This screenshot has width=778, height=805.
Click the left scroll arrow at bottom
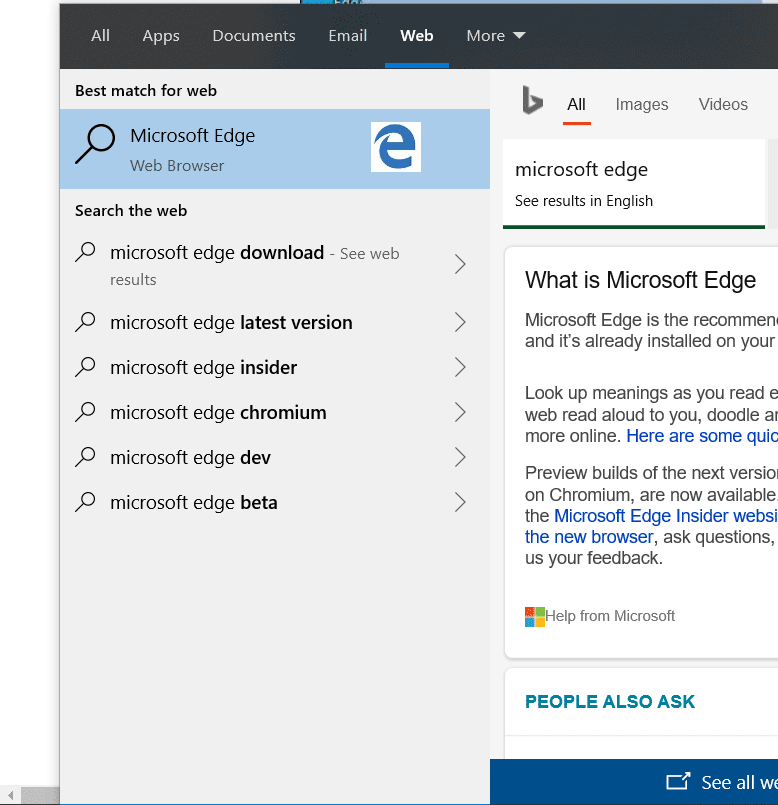[x=10, y=795]
